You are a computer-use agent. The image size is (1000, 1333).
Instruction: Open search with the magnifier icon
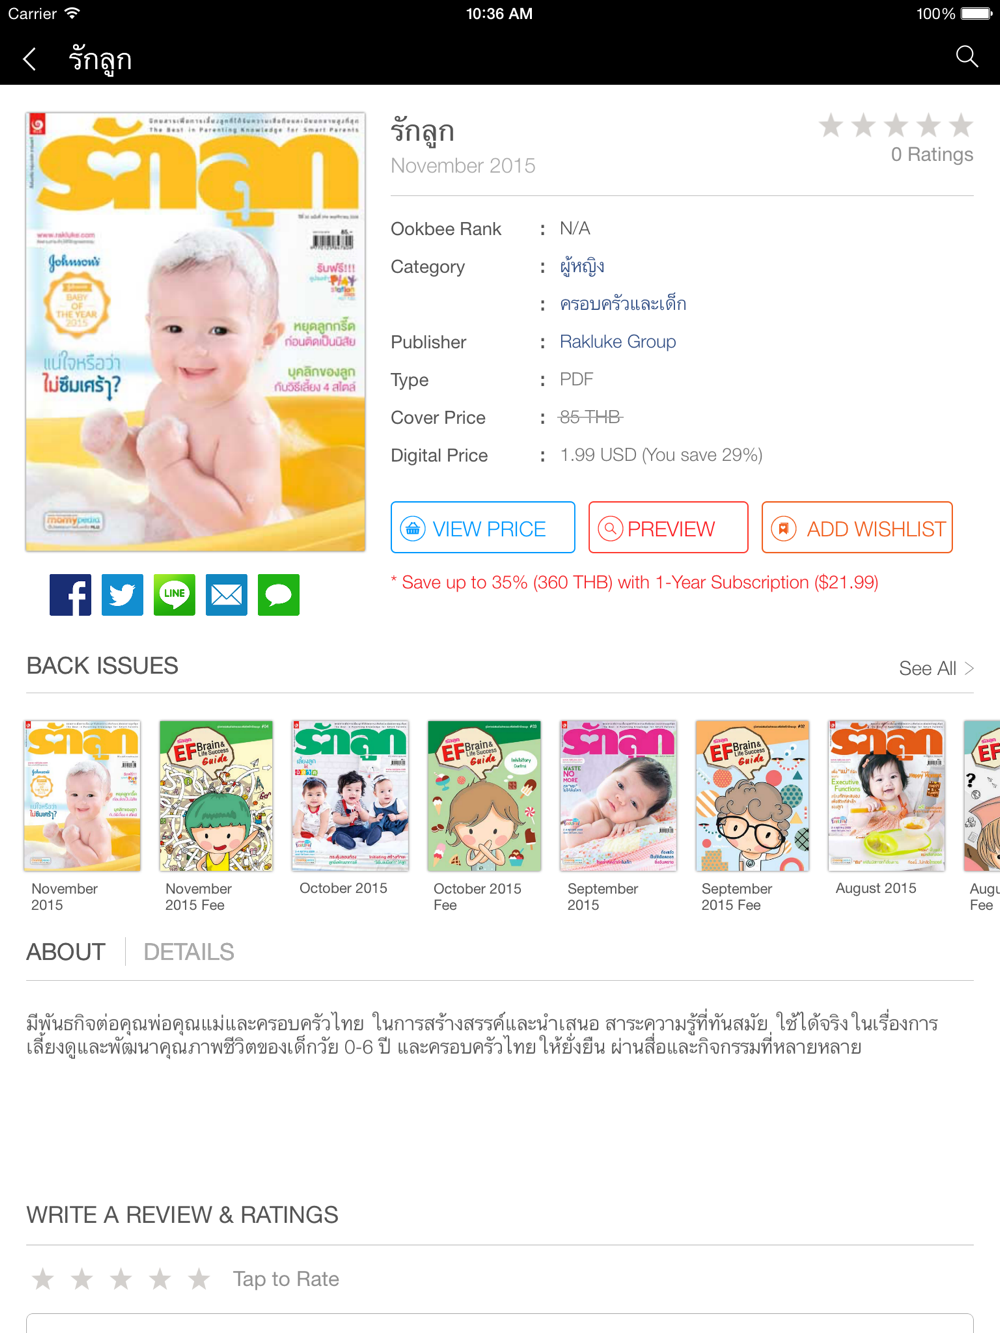(966, 57)
